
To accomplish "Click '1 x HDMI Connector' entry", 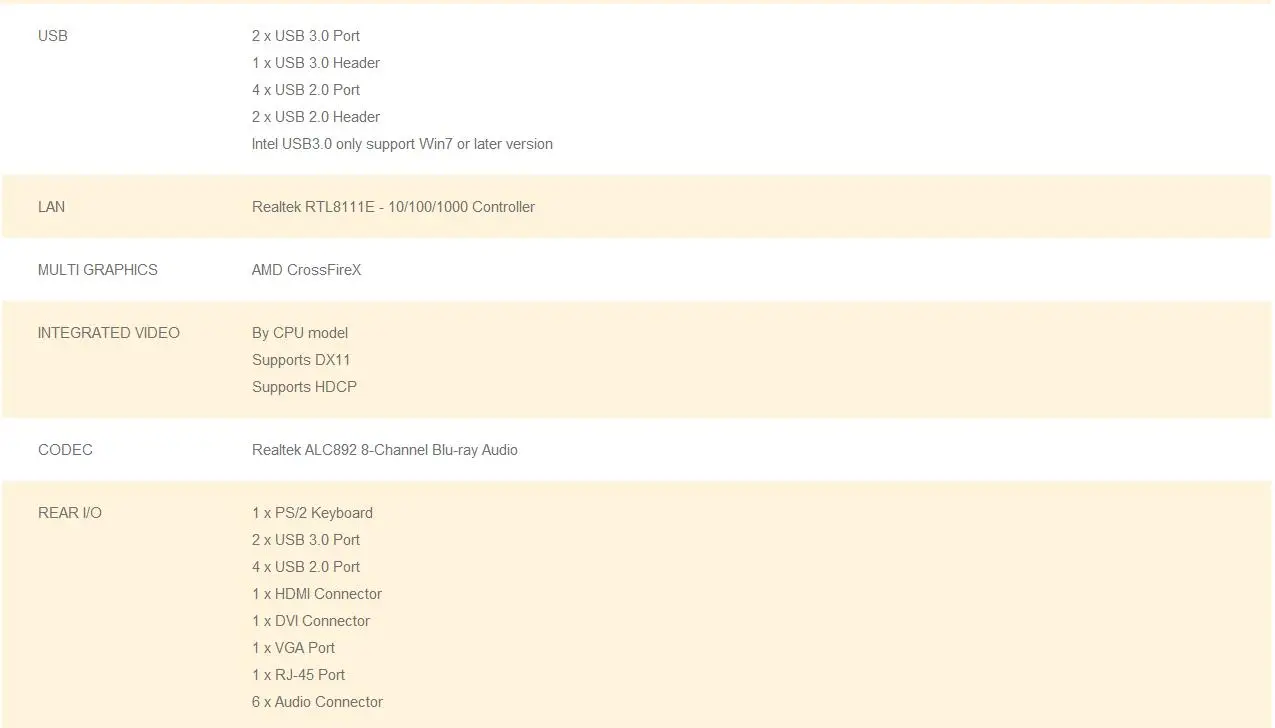I will click(317, 594).
